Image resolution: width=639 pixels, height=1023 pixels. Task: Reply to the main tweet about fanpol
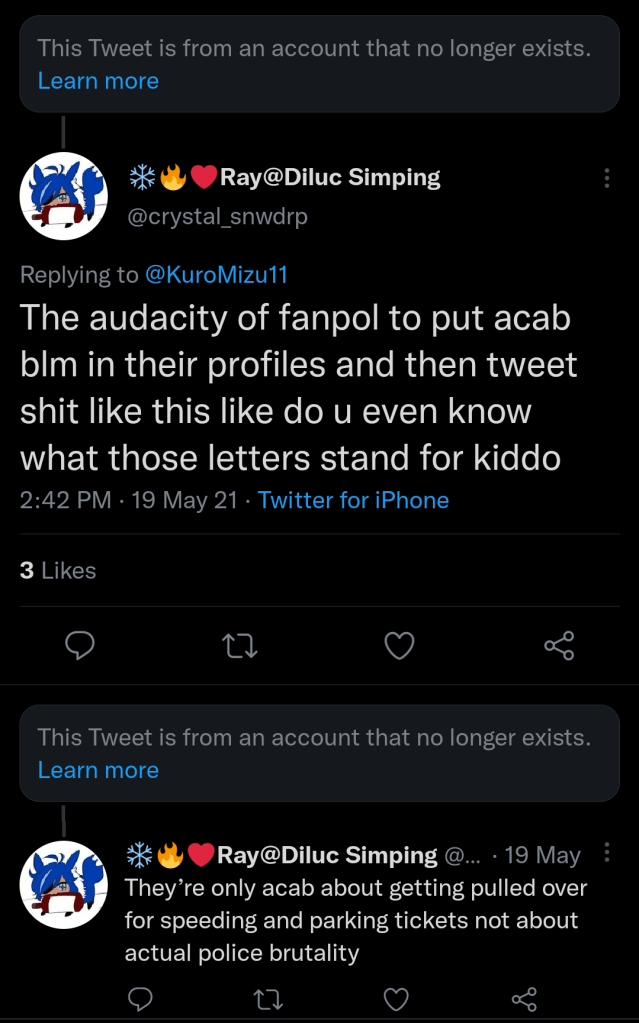(x=79, y=647)
